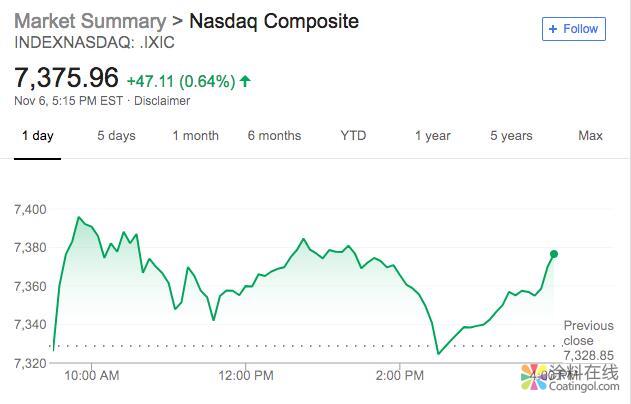Click the Follow button
The image size is (631, 404).
tap(573, 29)
